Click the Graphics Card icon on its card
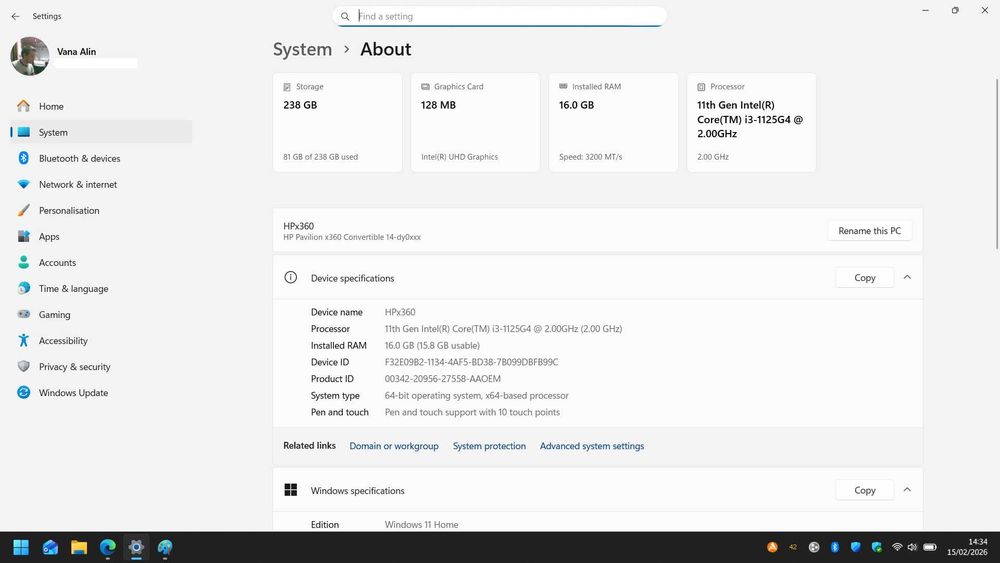Viewport: 1000px width, 563px height. 425,87
